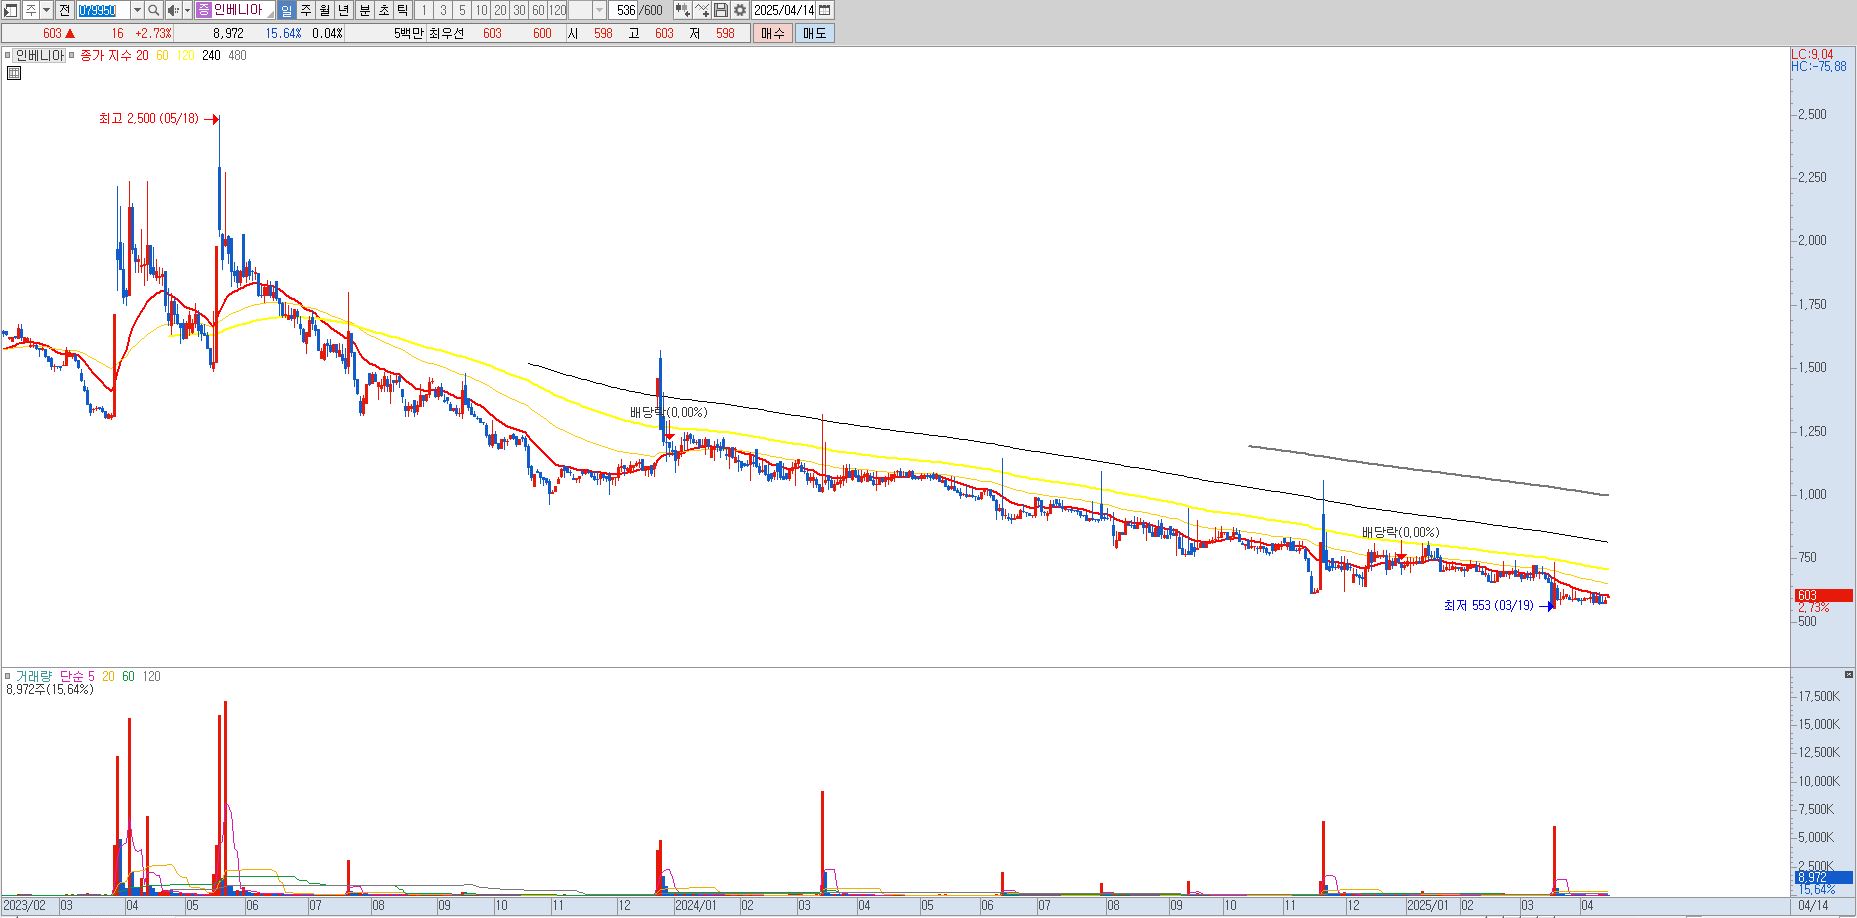1857x918 pixels.
Task: Click the 주 market type button
Action: tap(31, 10)
